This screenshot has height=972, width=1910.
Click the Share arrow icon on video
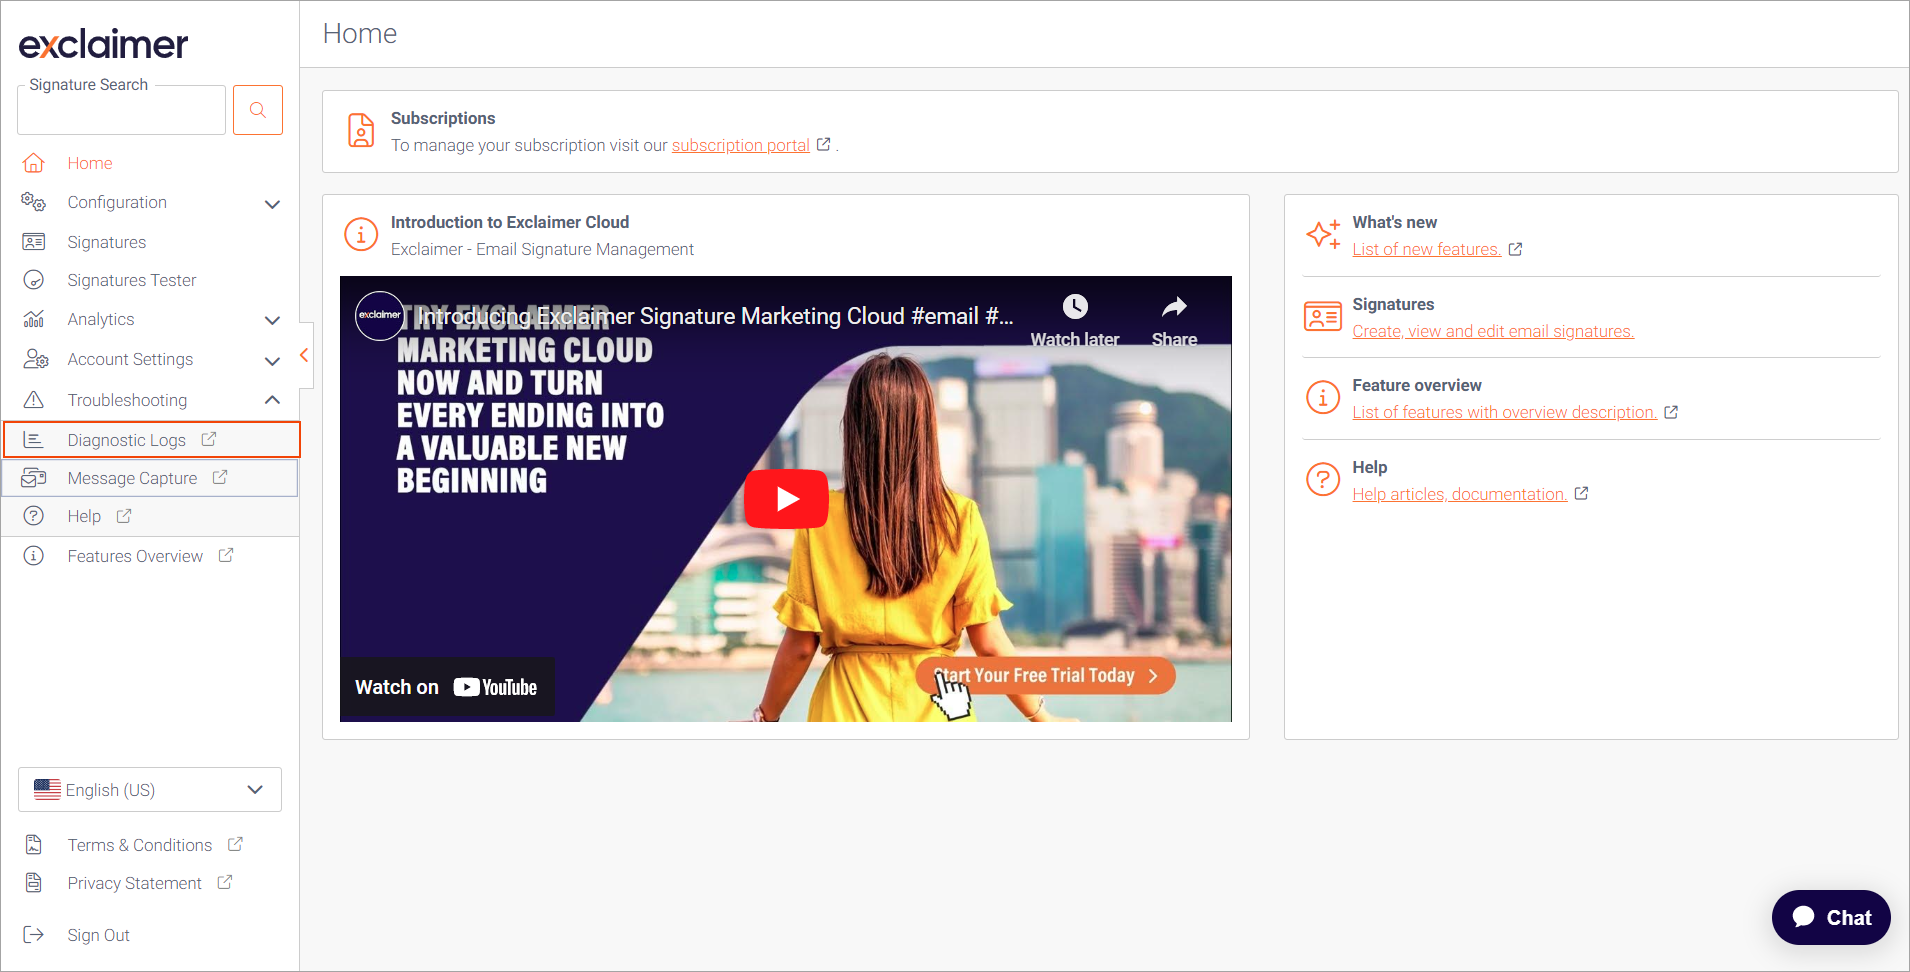[1174, 306]
